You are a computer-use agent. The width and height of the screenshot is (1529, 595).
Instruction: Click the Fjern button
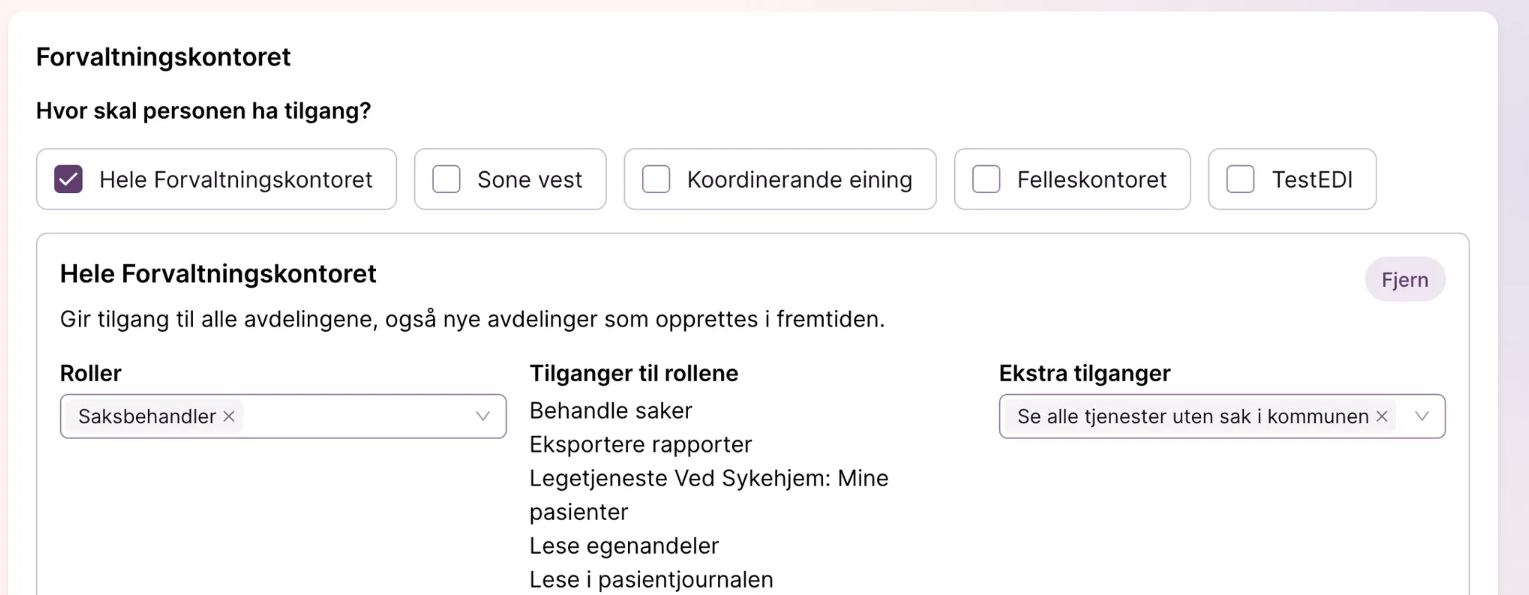point(1405,280)
